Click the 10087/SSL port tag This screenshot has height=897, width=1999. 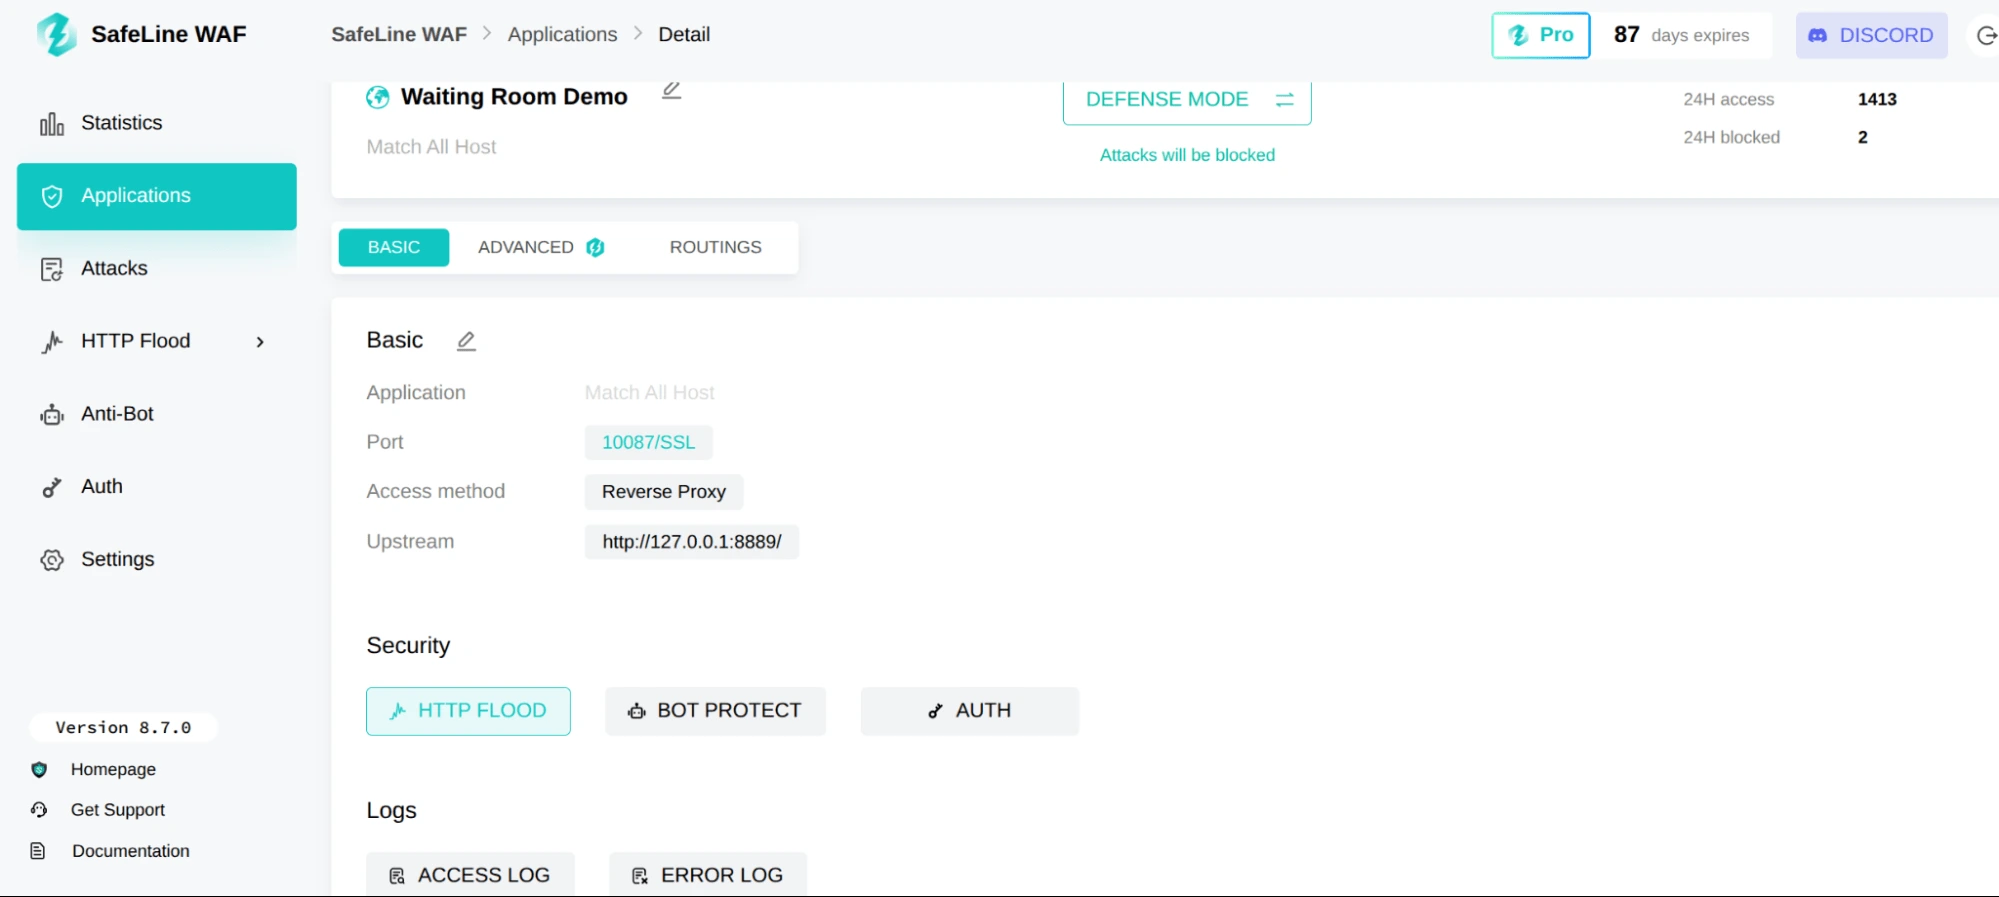tap(649, 442)
